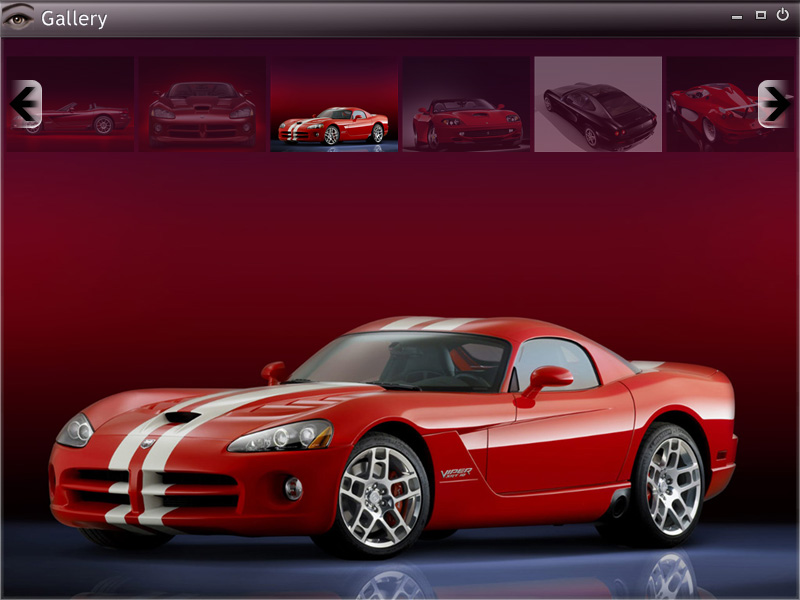Screen dimensions: 800x600
Task: Close Gallery using the power icon
Action: (x=783, y=15)
